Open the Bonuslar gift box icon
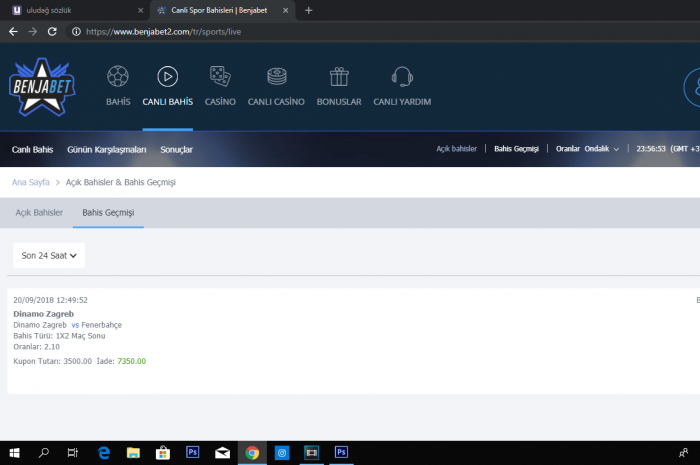The width and height of the screenshot is (700, 465). pyautogui.click(x=339, y=77)
